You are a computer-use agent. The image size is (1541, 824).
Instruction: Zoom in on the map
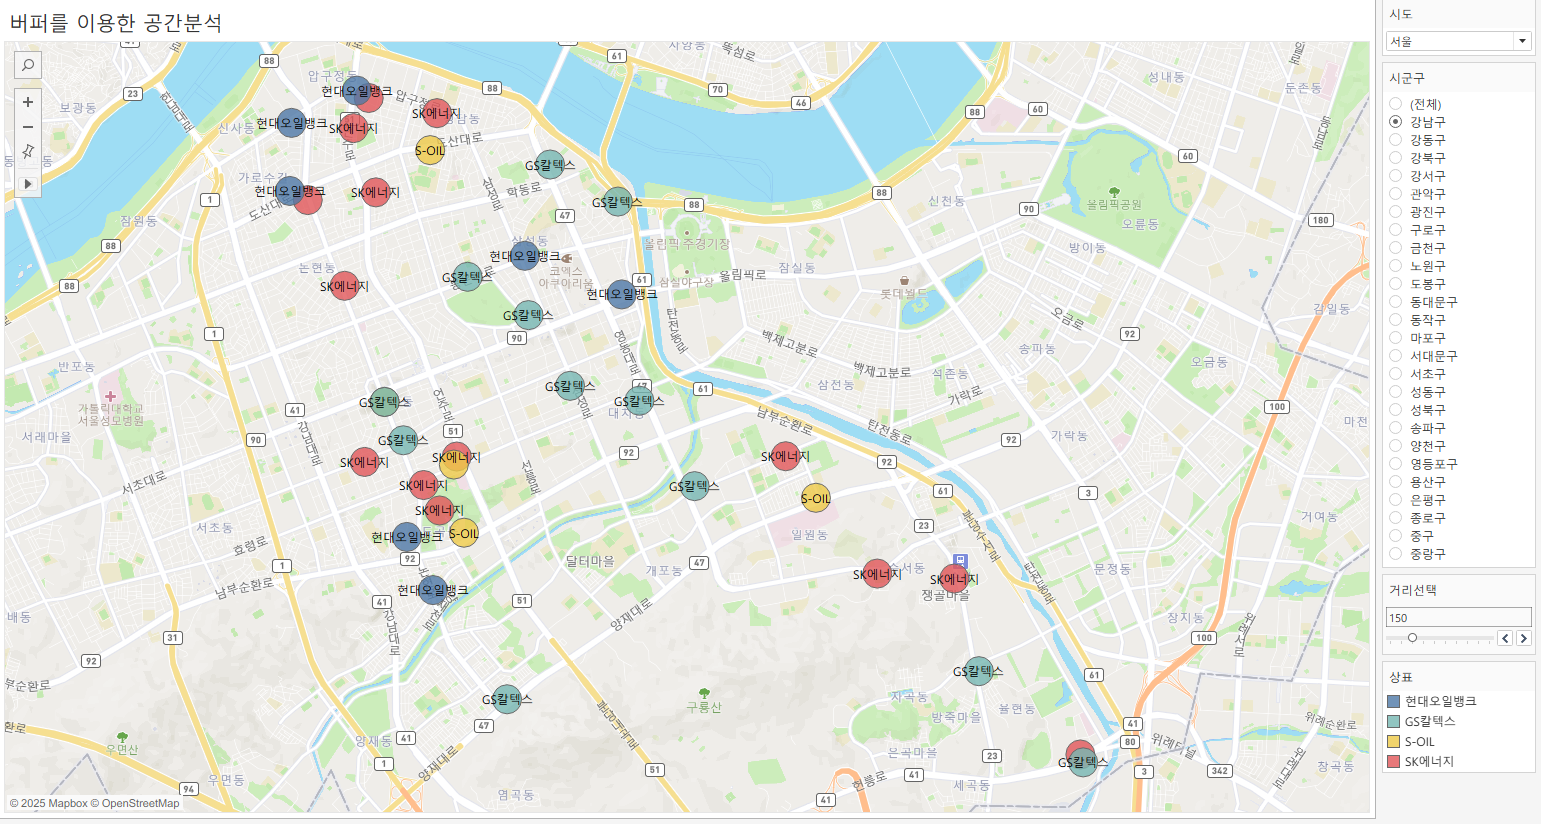click(x=28, y=102)
